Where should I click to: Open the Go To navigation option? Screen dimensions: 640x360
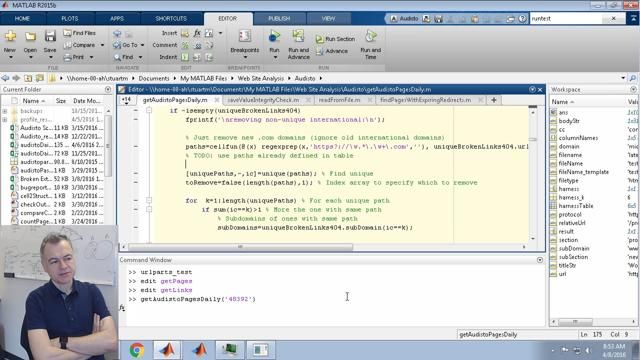[125, 45]
